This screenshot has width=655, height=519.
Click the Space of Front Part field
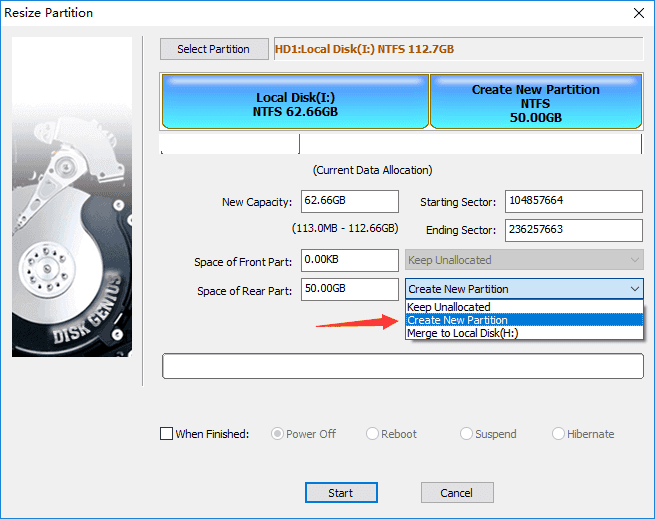(350, 261)
